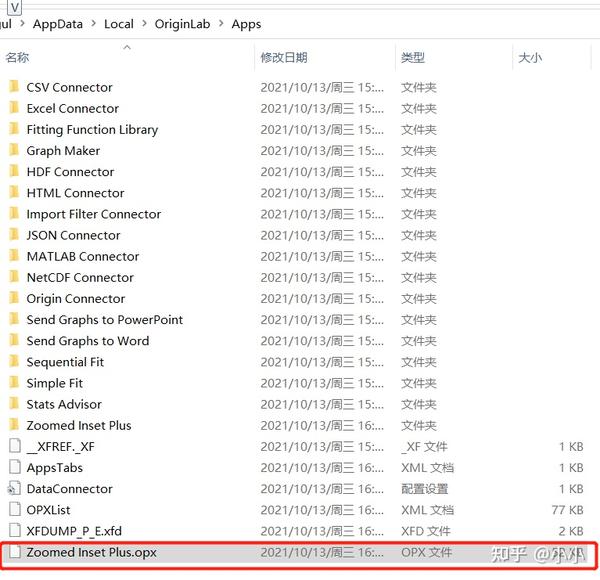Expand the chevron after AppData breadcrumb
600x580 pixels.
click(x=93, y=24)
